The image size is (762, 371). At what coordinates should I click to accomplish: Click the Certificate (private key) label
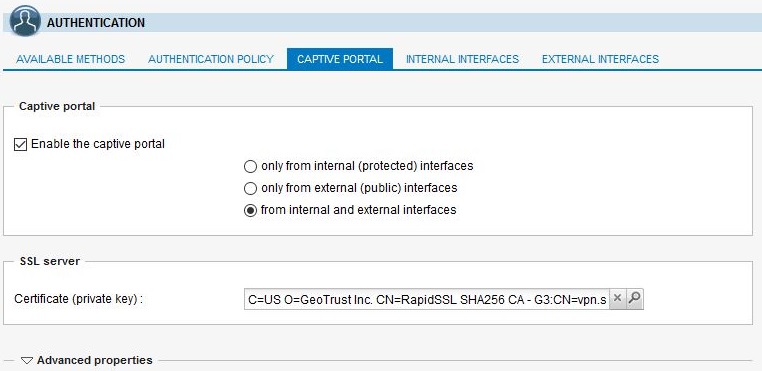coord(78,299)
